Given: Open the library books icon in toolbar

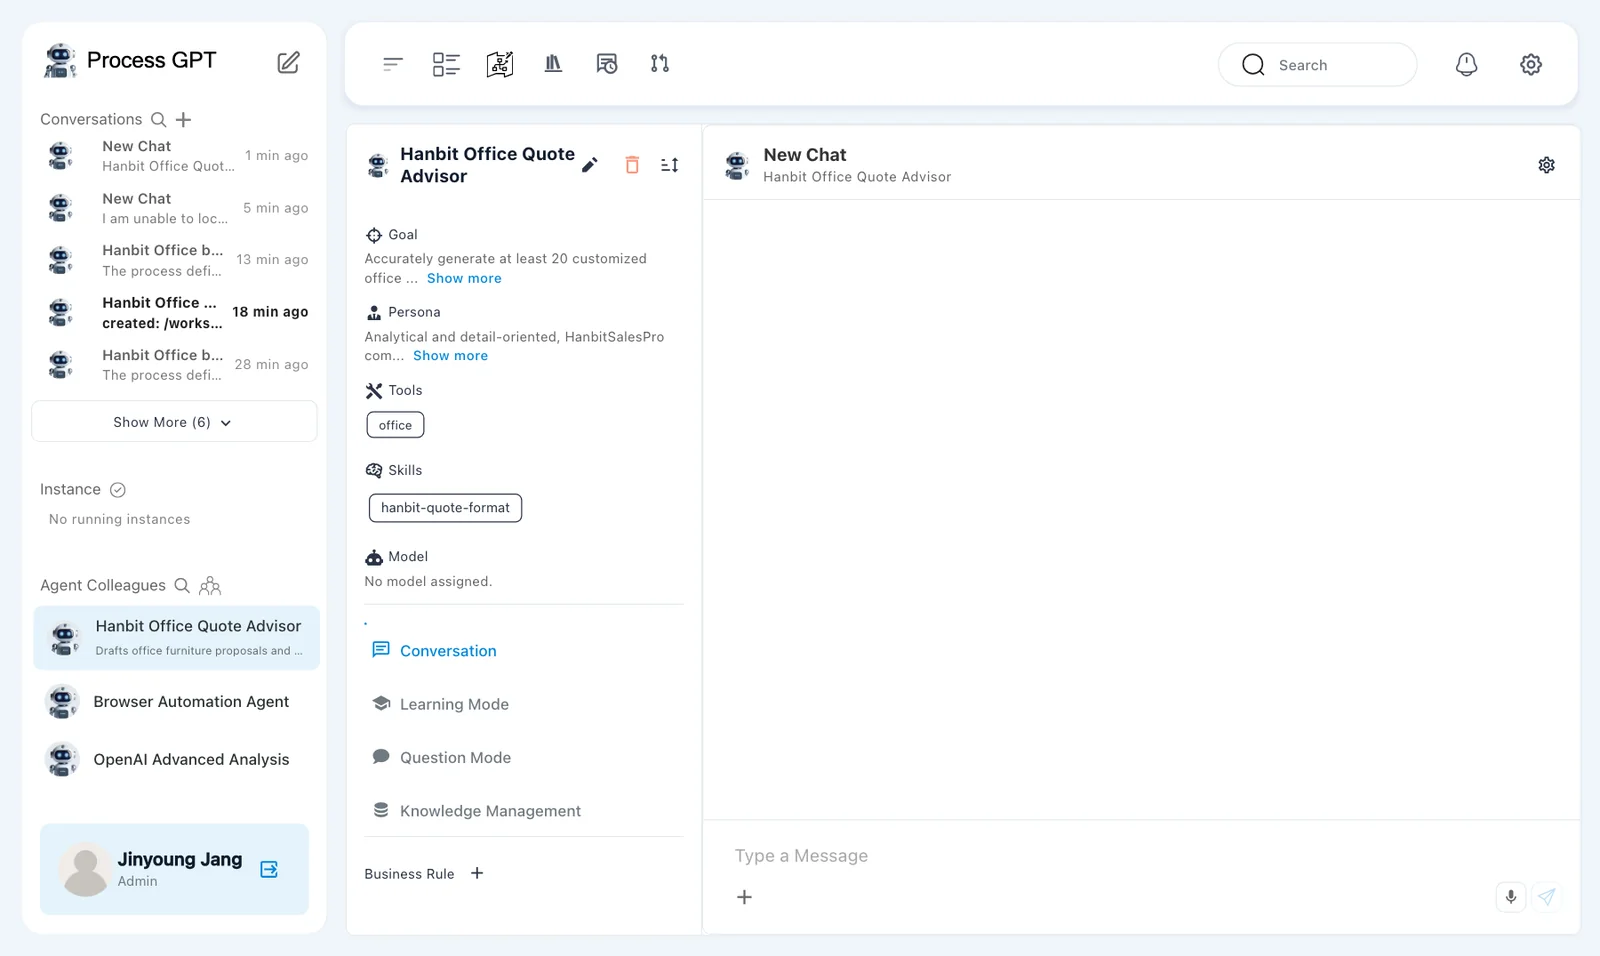Looking at the screenshot, I should click(553, 64).
